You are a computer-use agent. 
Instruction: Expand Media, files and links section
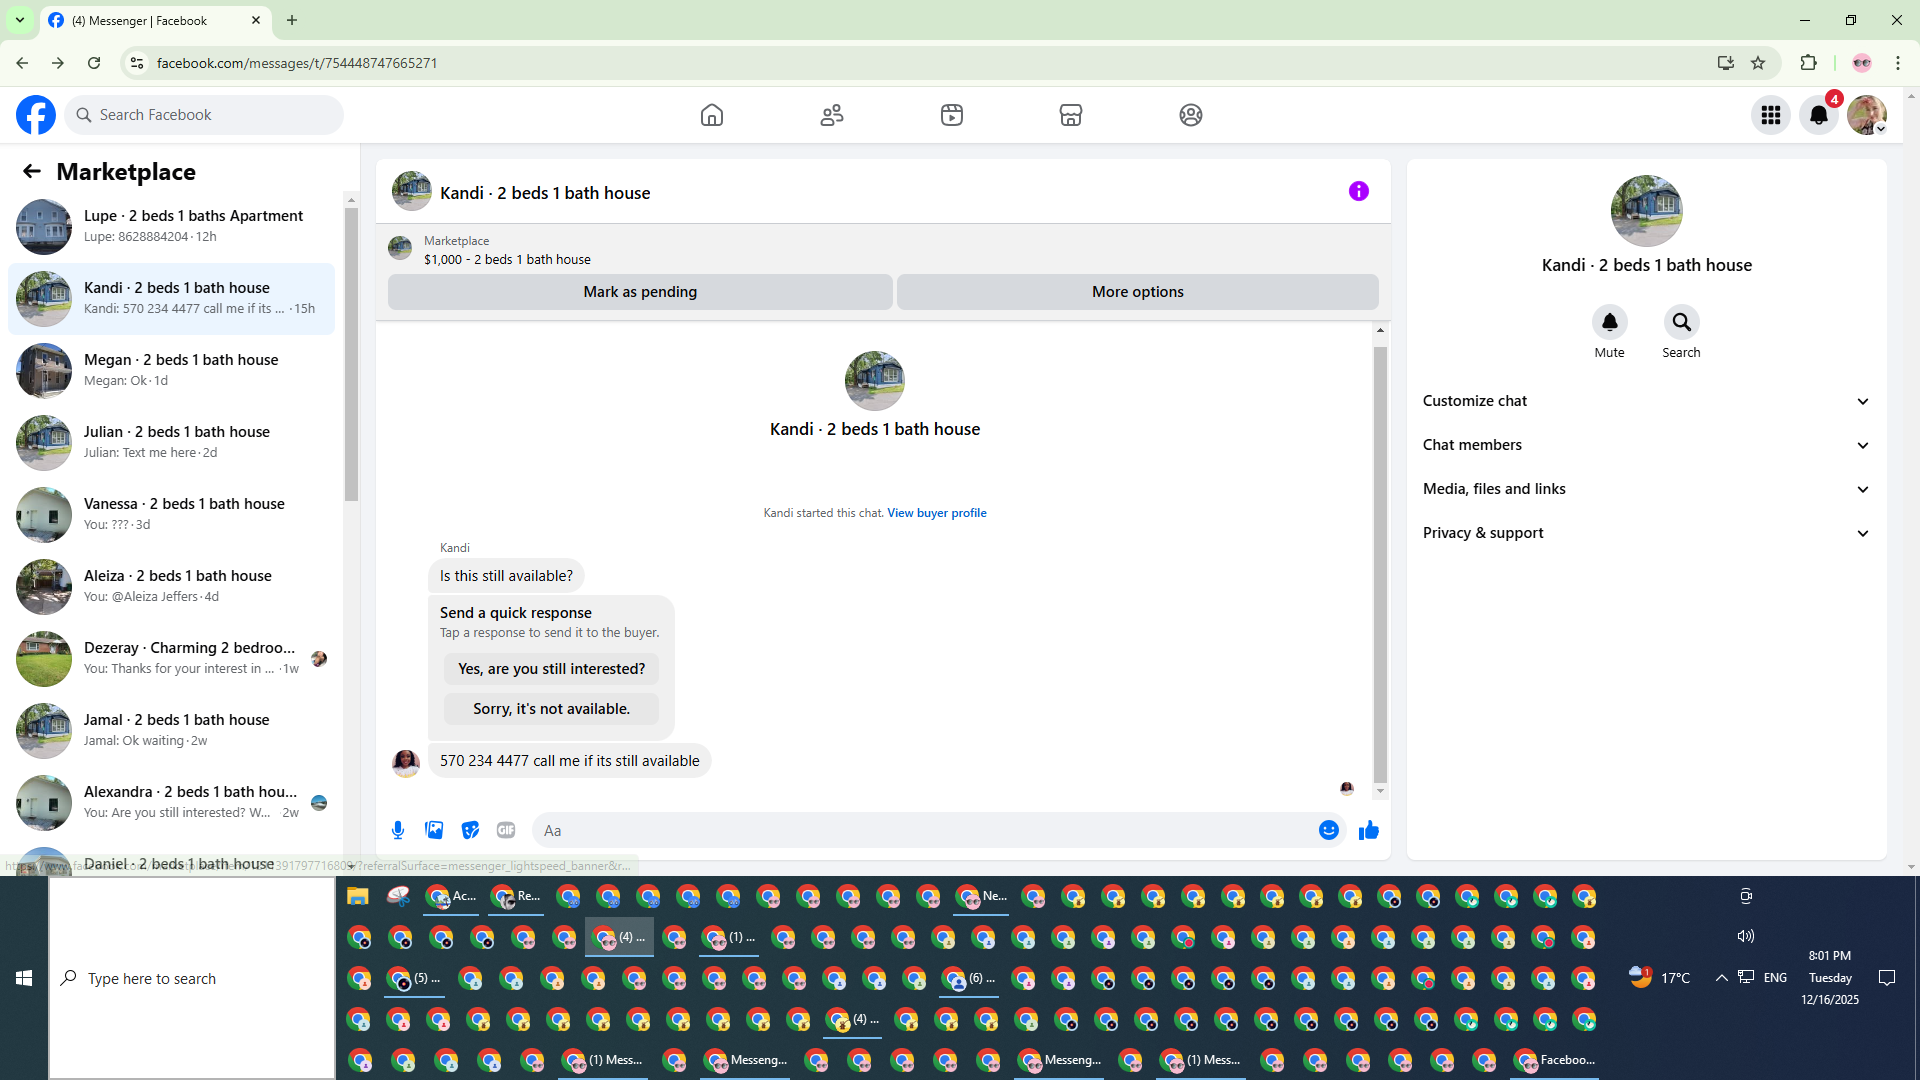coord(1647,489)
